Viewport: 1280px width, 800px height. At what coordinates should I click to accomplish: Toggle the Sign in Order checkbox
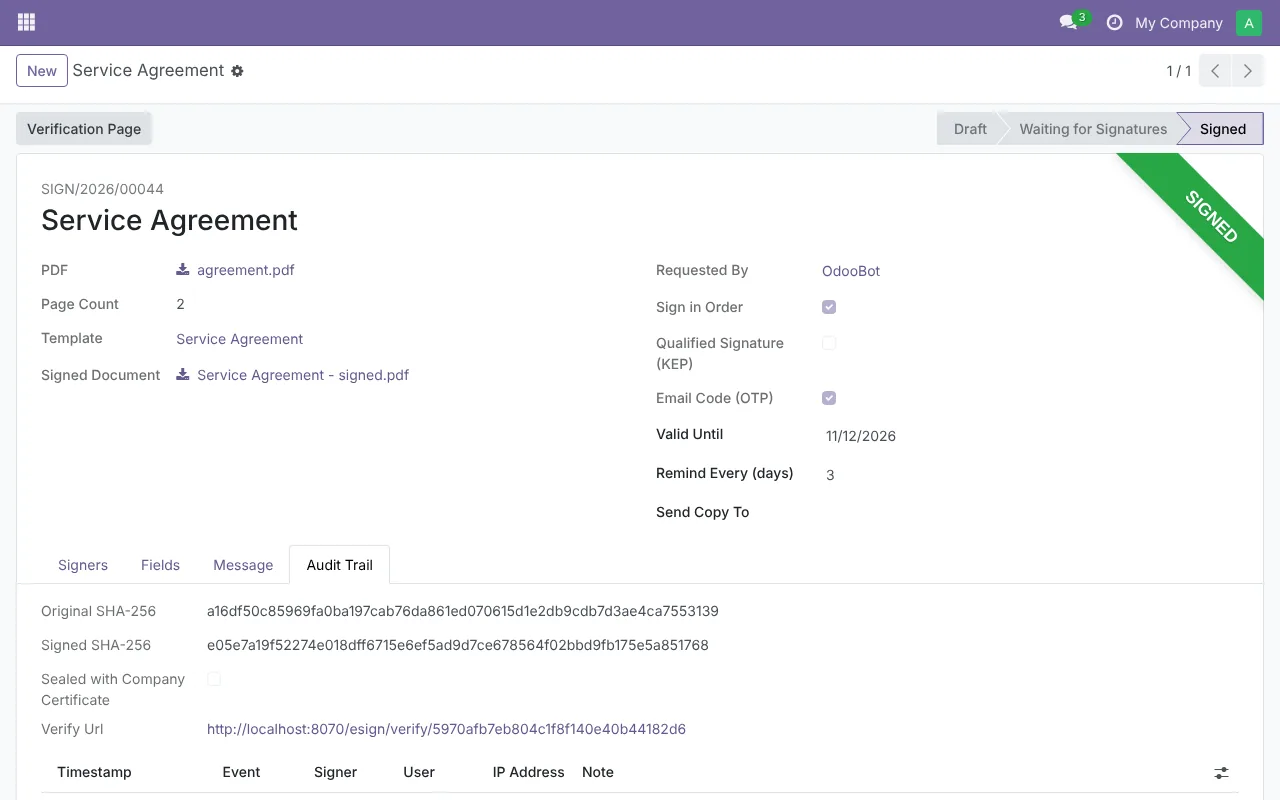(x=829, y=307)
